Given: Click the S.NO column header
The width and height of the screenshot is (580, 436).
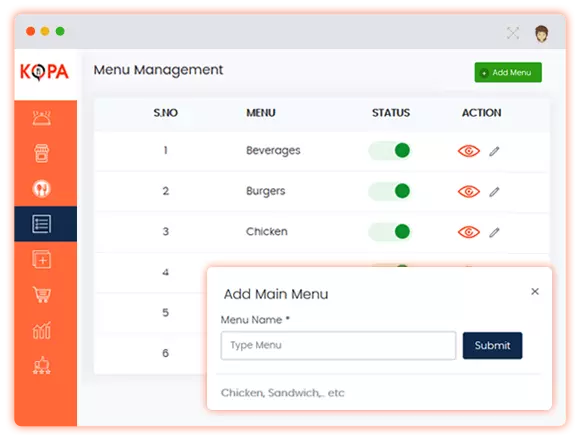Looking at the screenshot, I should (x=166, y=113).
